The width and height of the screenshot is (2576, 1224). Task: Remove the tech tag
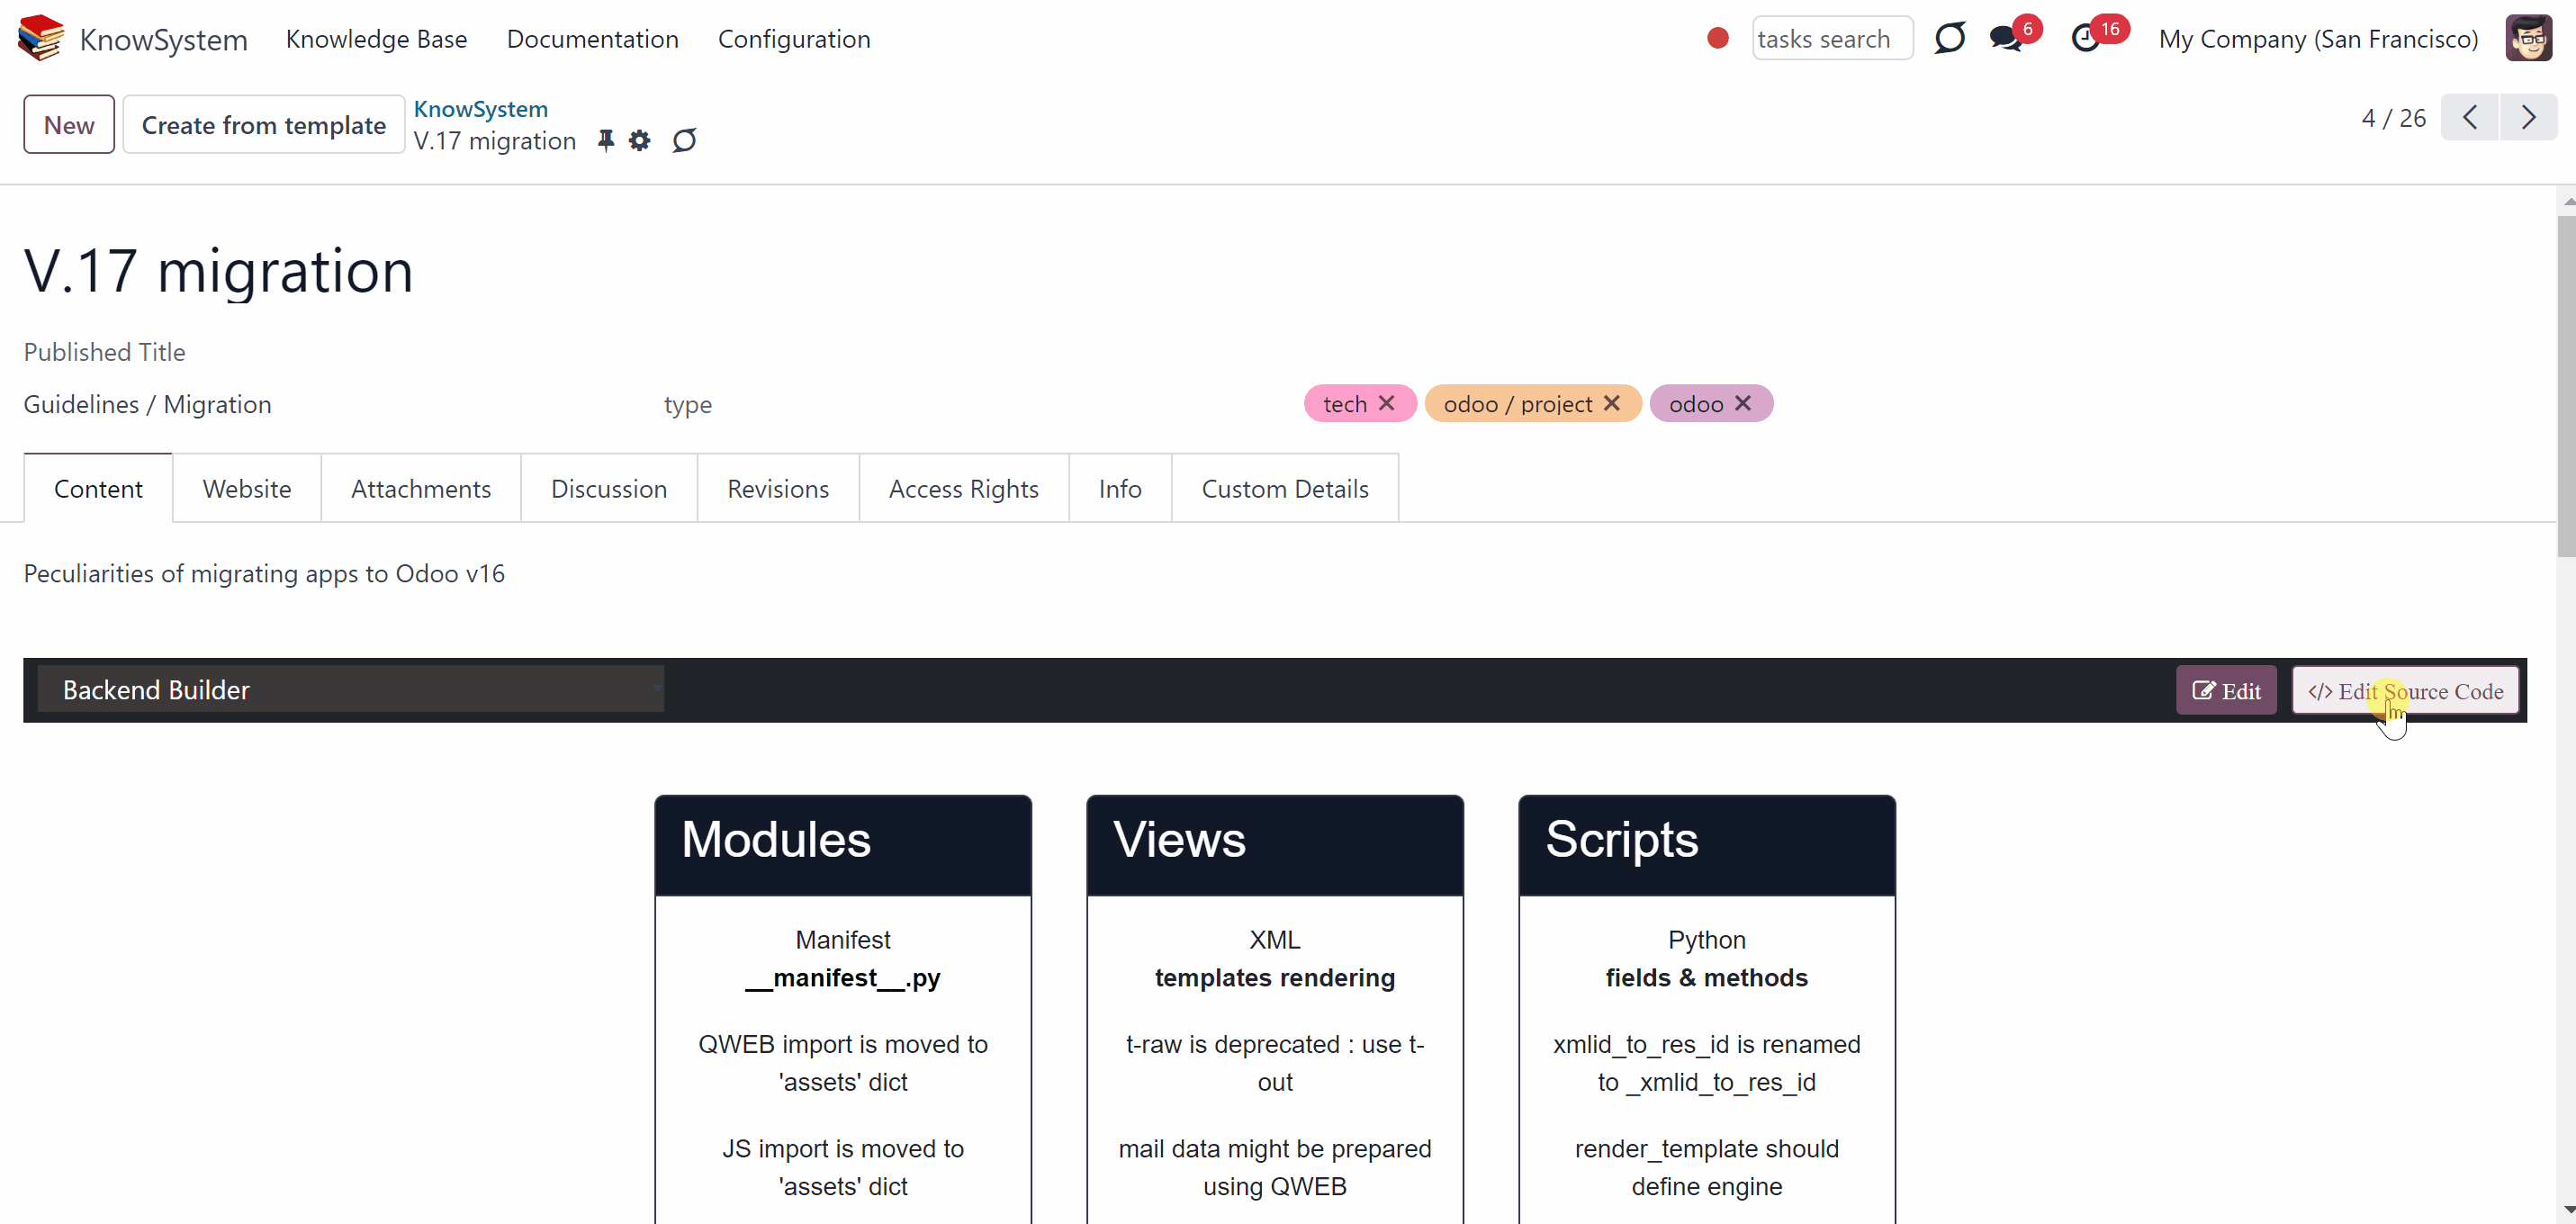(x=1387, y=403)
